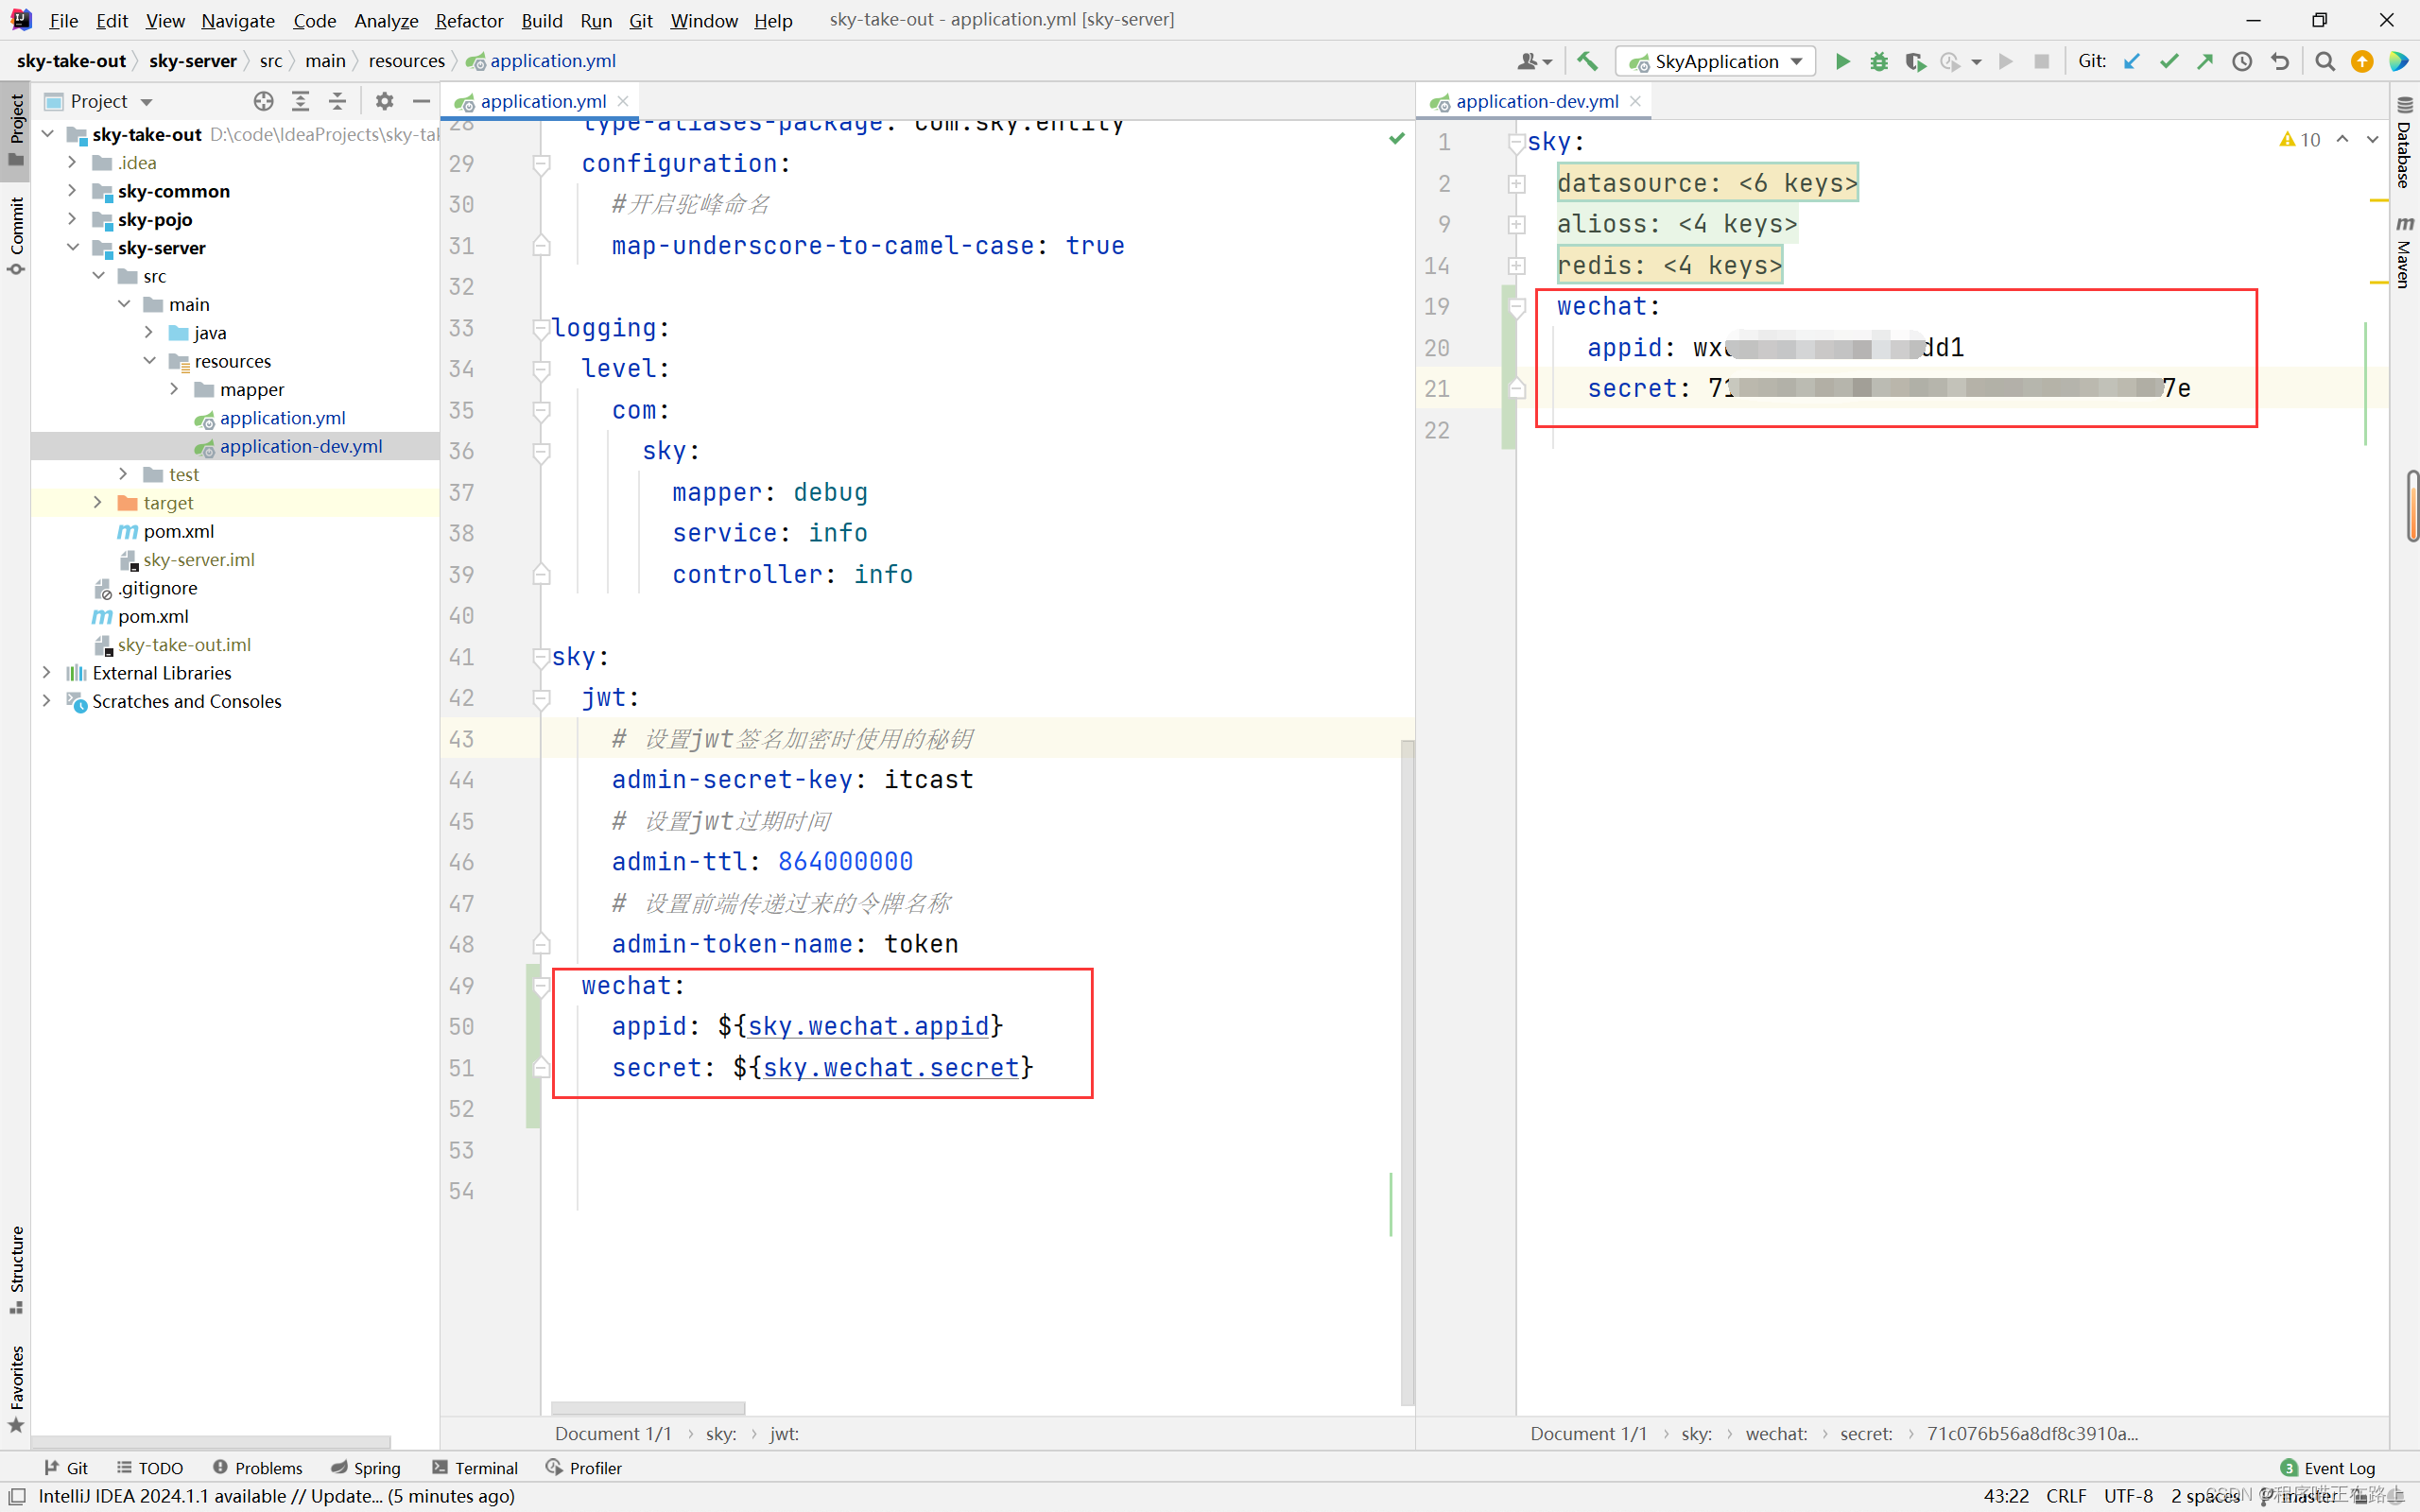This screenshot has height=1512, width=2420.
Task: Build project using the hammer icon
Action: click(1587, 61)
